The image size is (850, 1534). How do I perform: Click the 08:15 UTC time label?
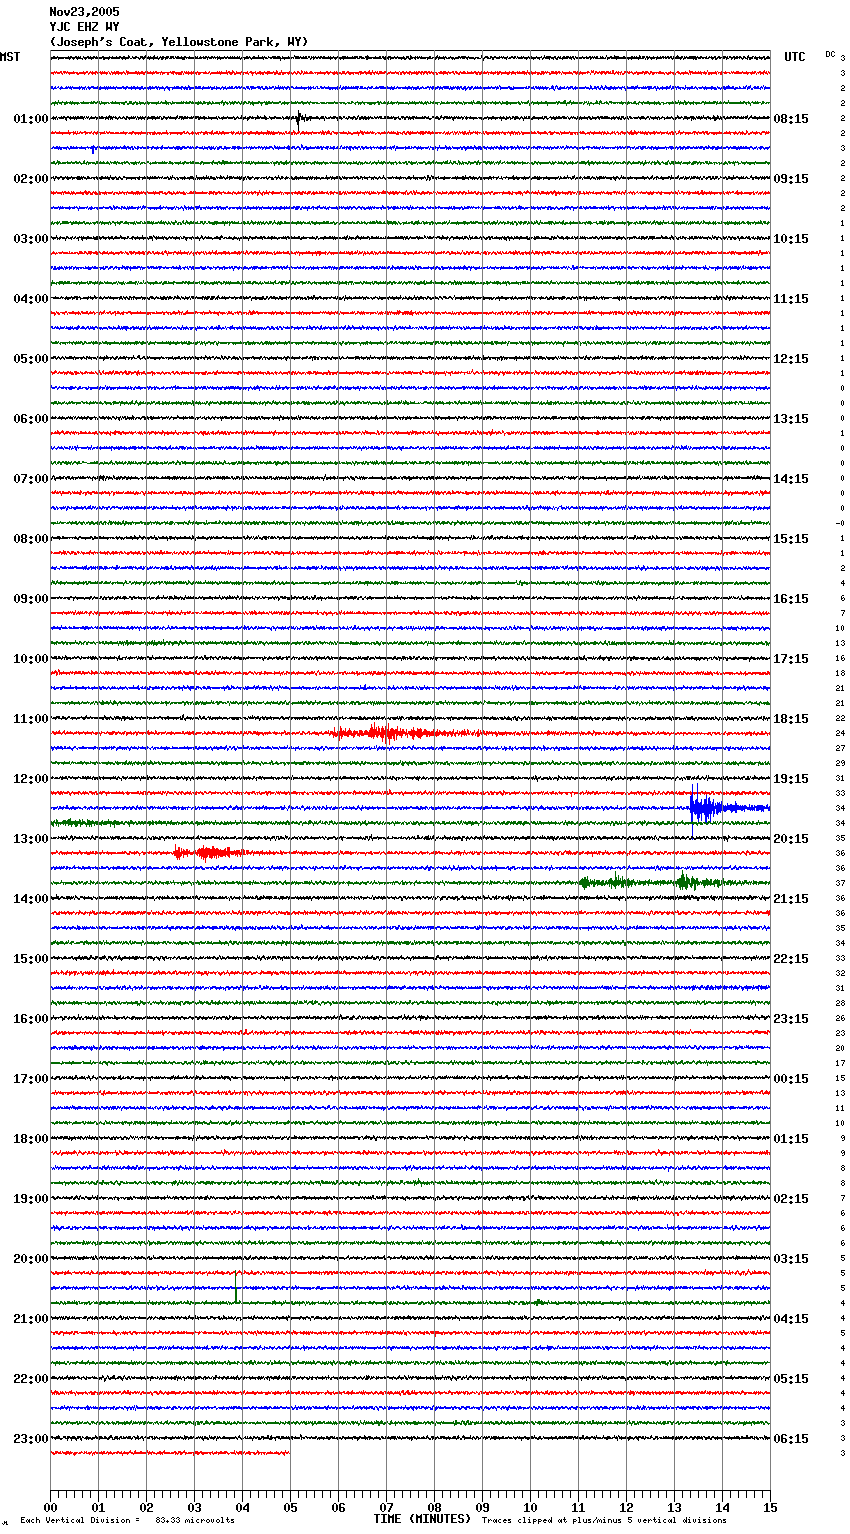pos(791,119)
